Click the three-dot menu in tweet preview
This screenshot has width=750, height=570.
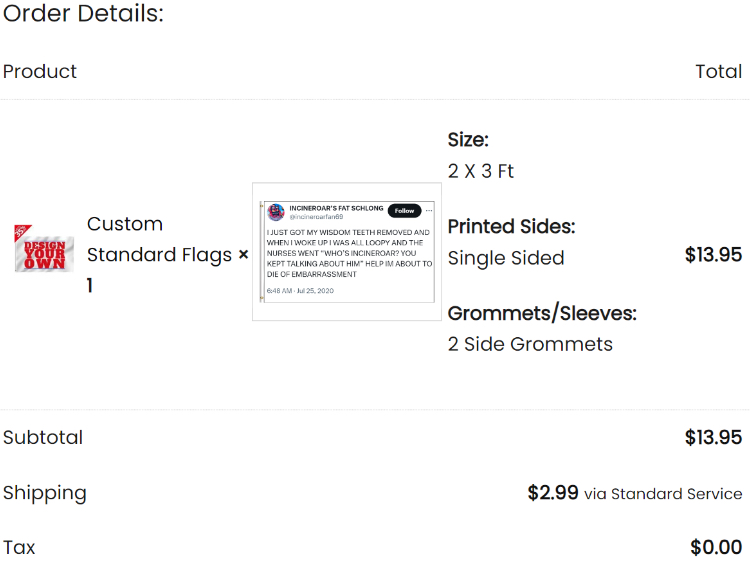coord(429,210)
